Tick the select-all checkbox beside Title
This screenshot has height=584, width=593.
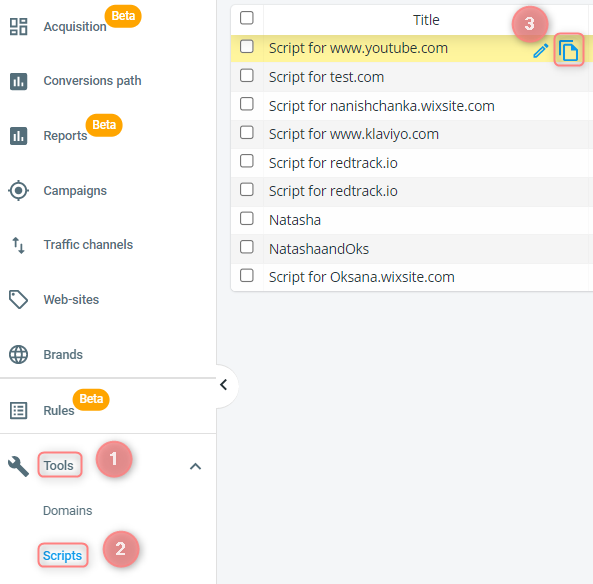[247, 18]
